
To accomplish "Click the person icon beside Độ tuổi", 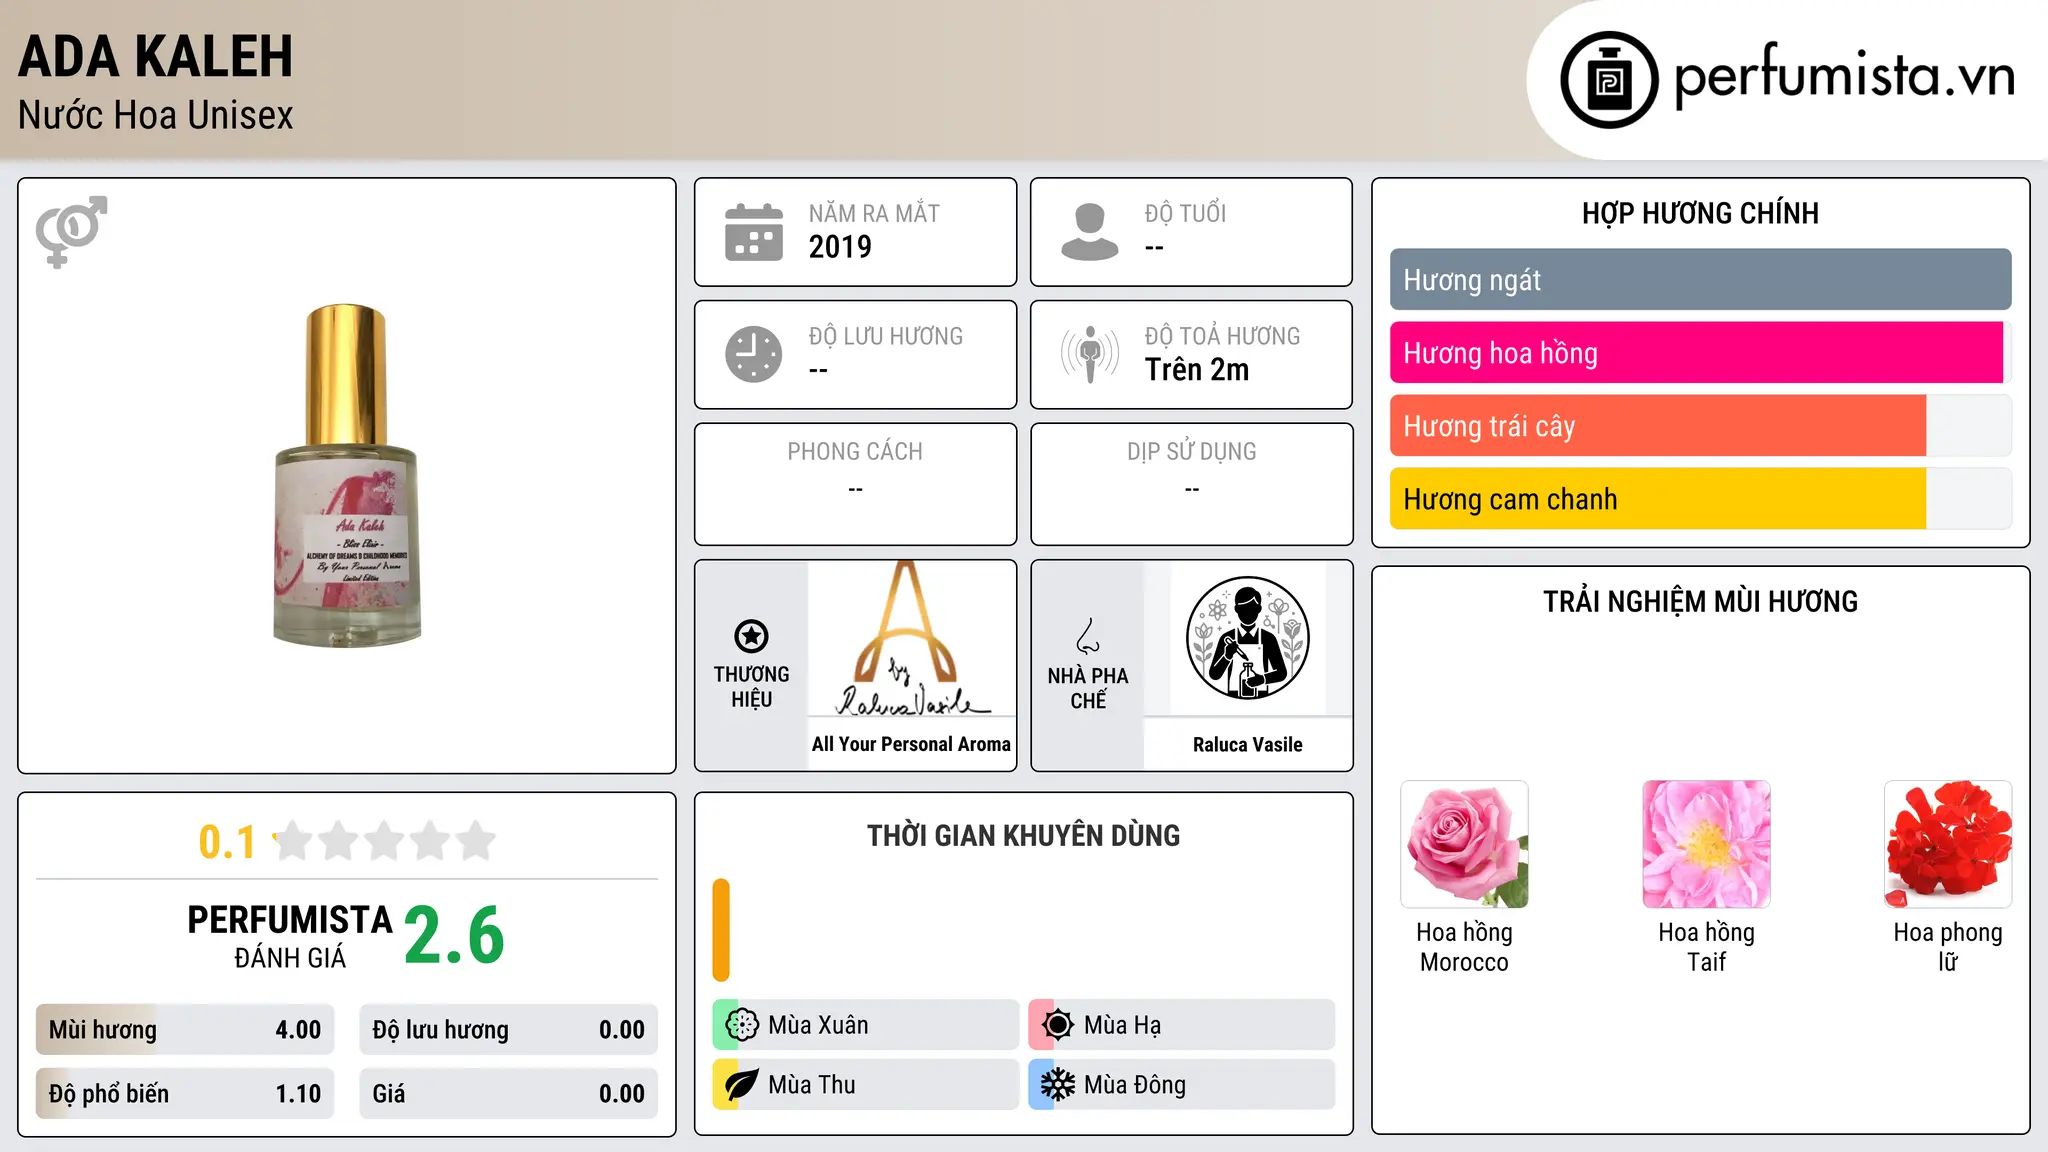I will click(x=1089, y=232).
